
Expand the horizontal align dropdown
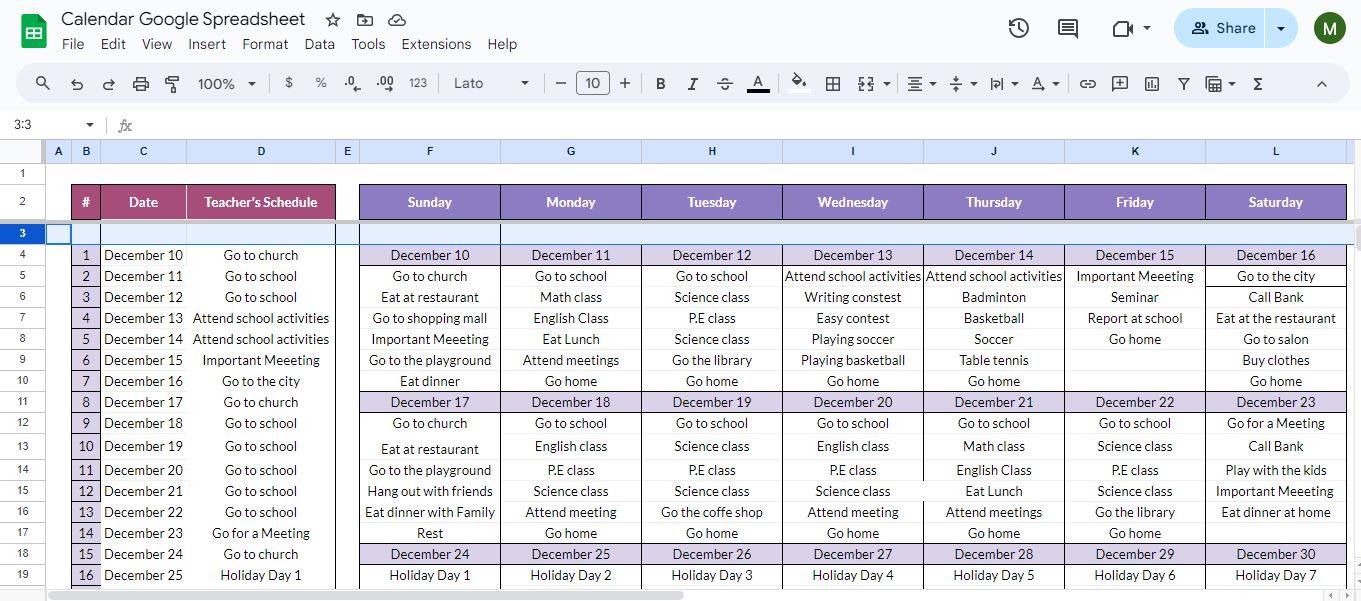(921, 84)
